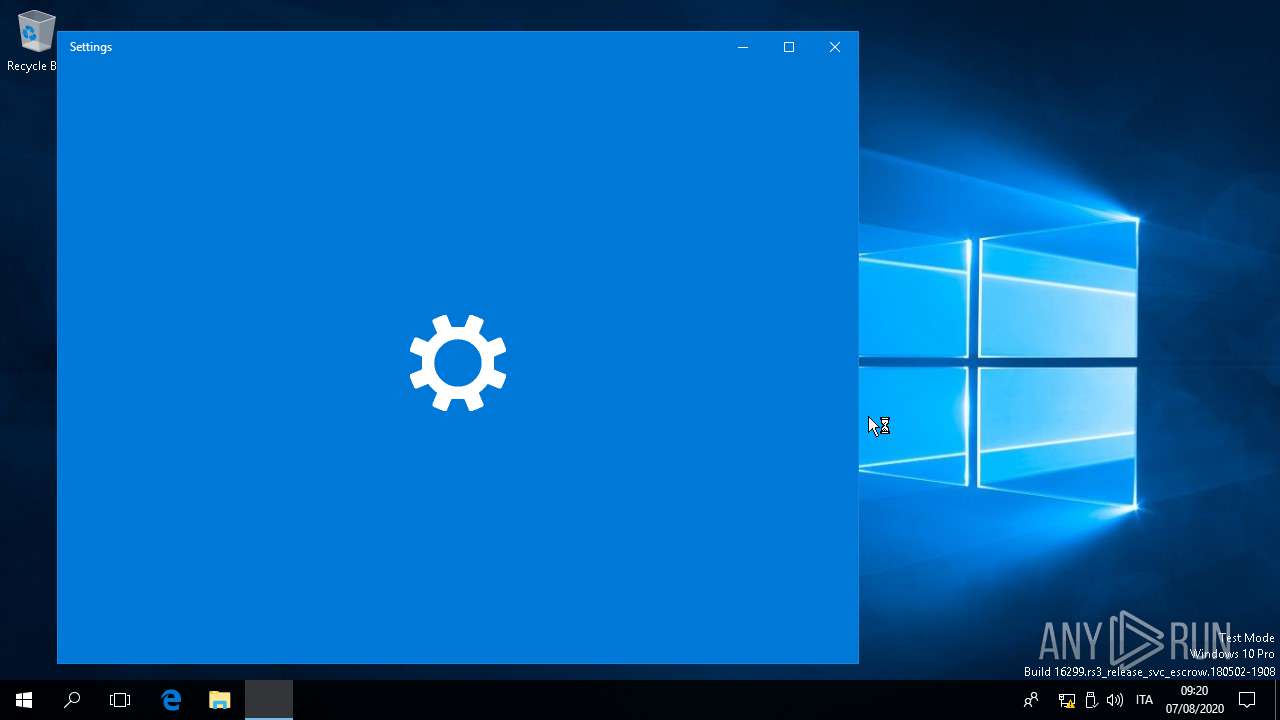Viewport: 1280px width, 720px height.
Task: Switch the ITA input language indicator
Action: [x=1144, y=700]
